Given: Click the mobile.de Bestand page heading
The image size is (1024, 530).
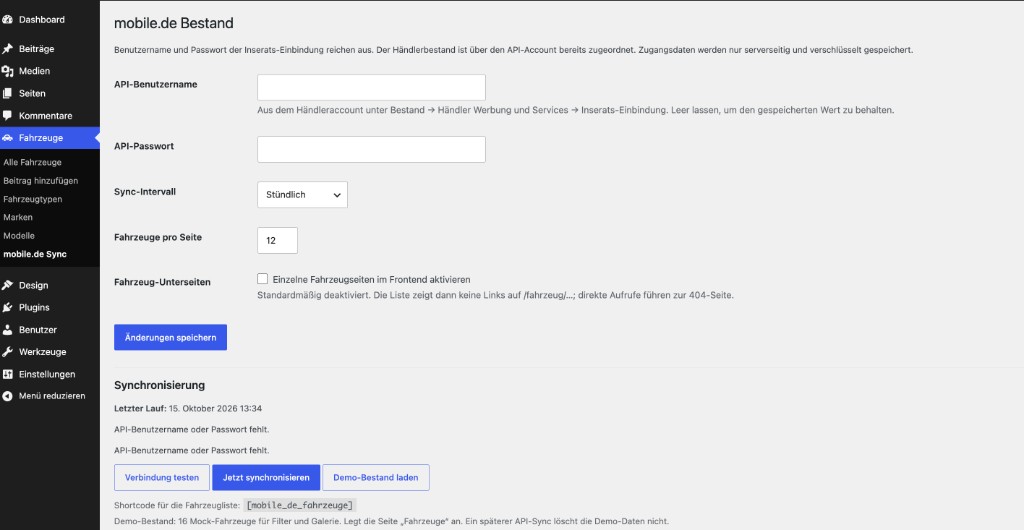Looking at the screenshot, I should click(x=174, y=23).
